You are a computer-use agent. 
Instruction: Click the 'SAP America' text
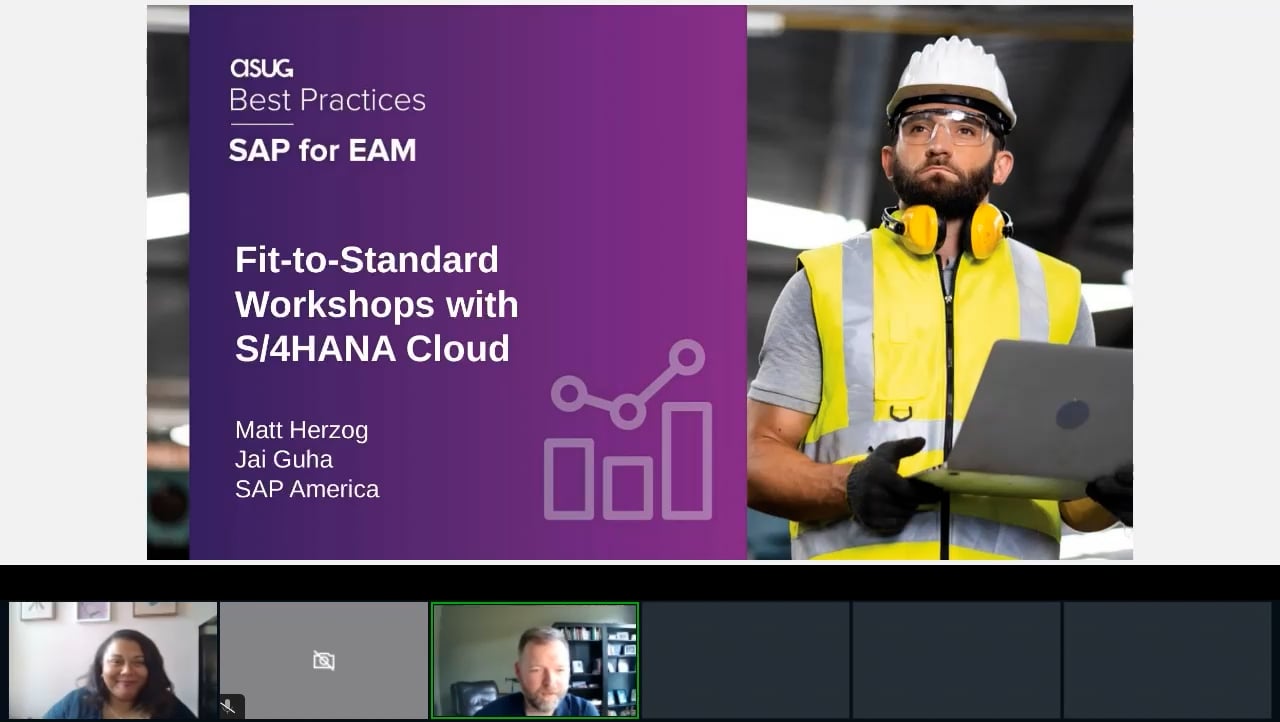point(307,489)
